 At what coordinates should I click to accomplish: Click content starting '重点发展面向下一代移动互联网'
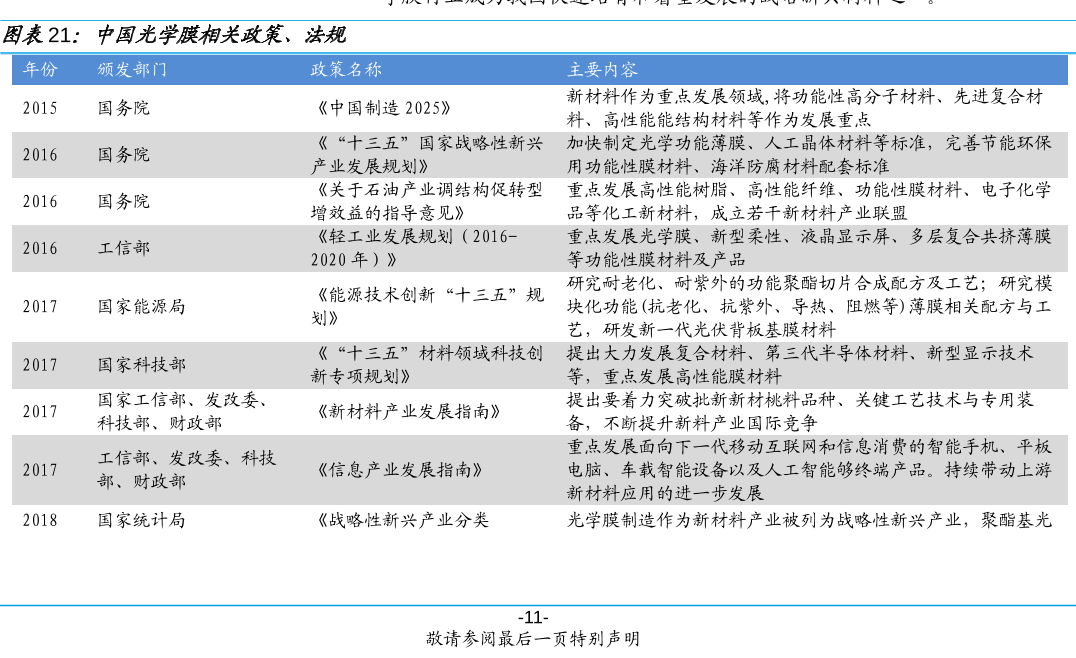[809, 469]
